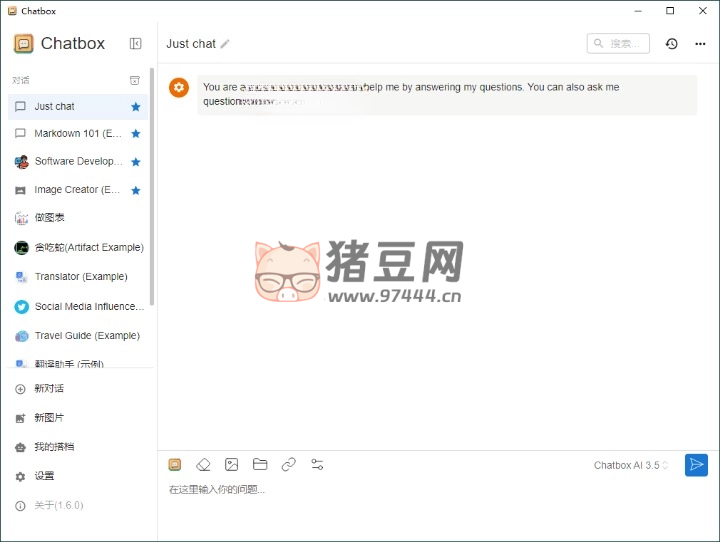
Task: Open chat history clock icon
Action: [671, 44]
